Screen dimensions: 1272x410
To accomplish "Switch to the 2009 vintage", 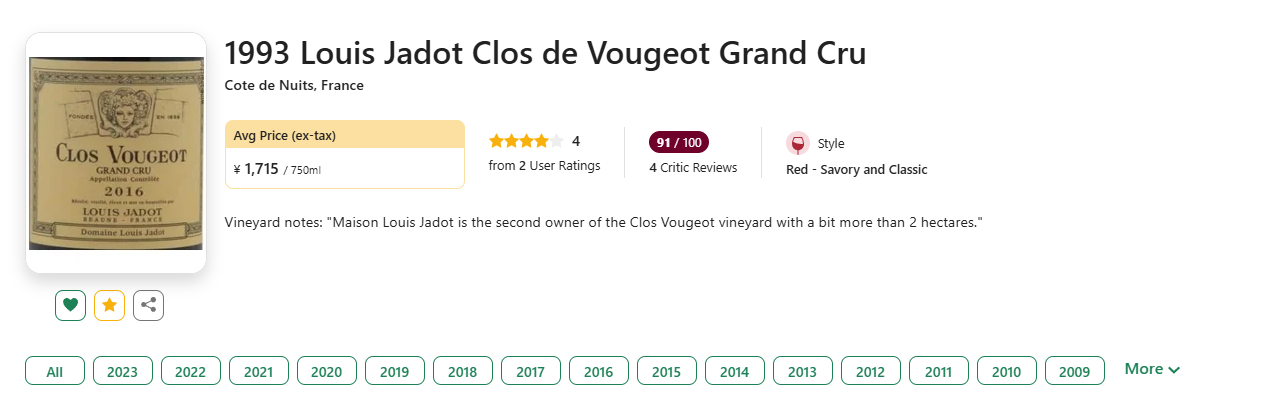I will click(1075, 371).
